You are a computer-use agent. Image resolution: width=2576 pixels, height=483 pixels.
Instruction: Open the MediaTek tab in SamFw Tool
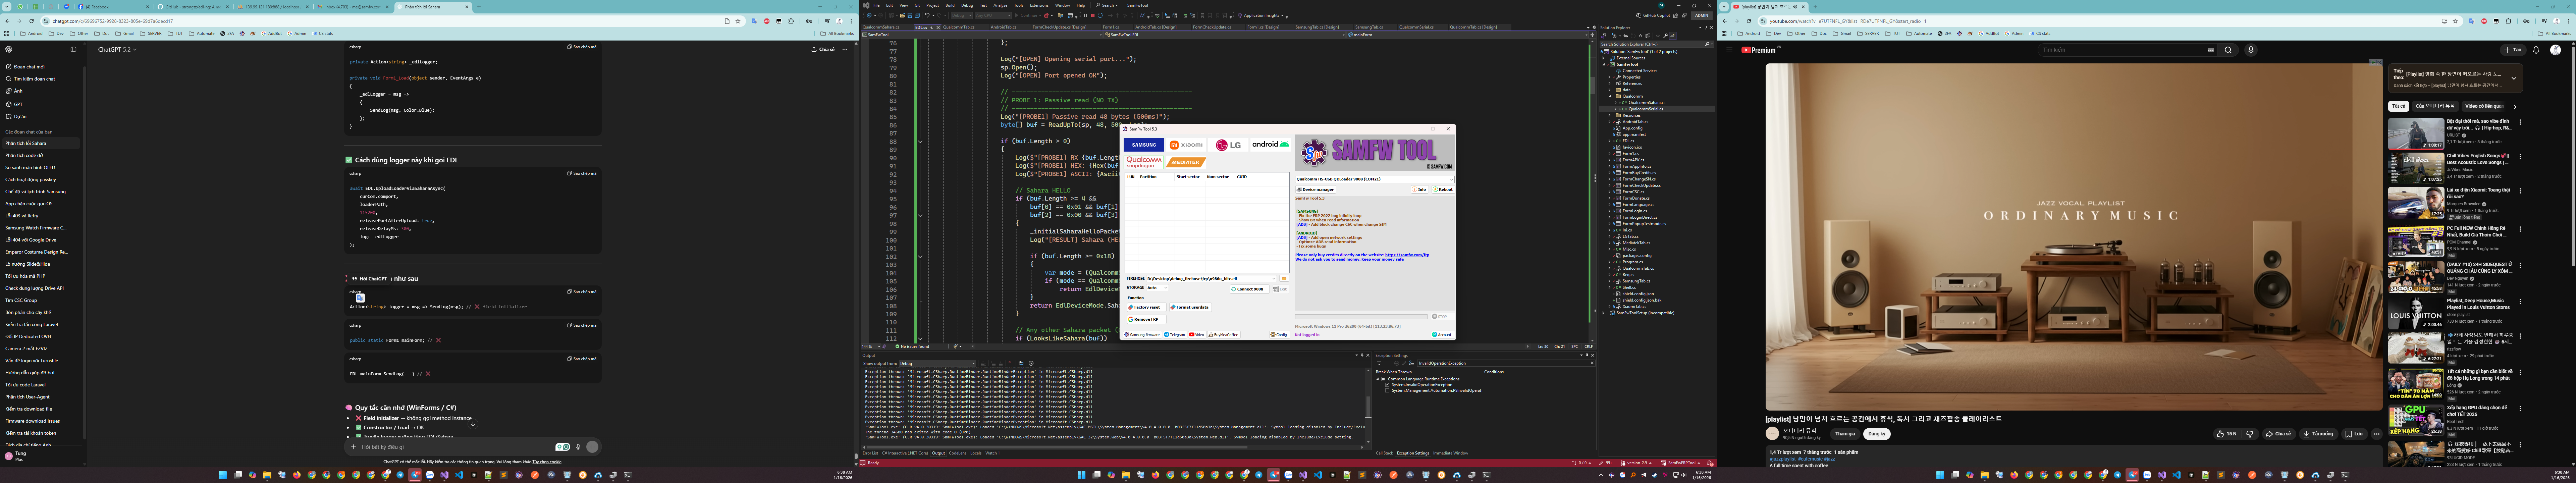coord(1186,162)
